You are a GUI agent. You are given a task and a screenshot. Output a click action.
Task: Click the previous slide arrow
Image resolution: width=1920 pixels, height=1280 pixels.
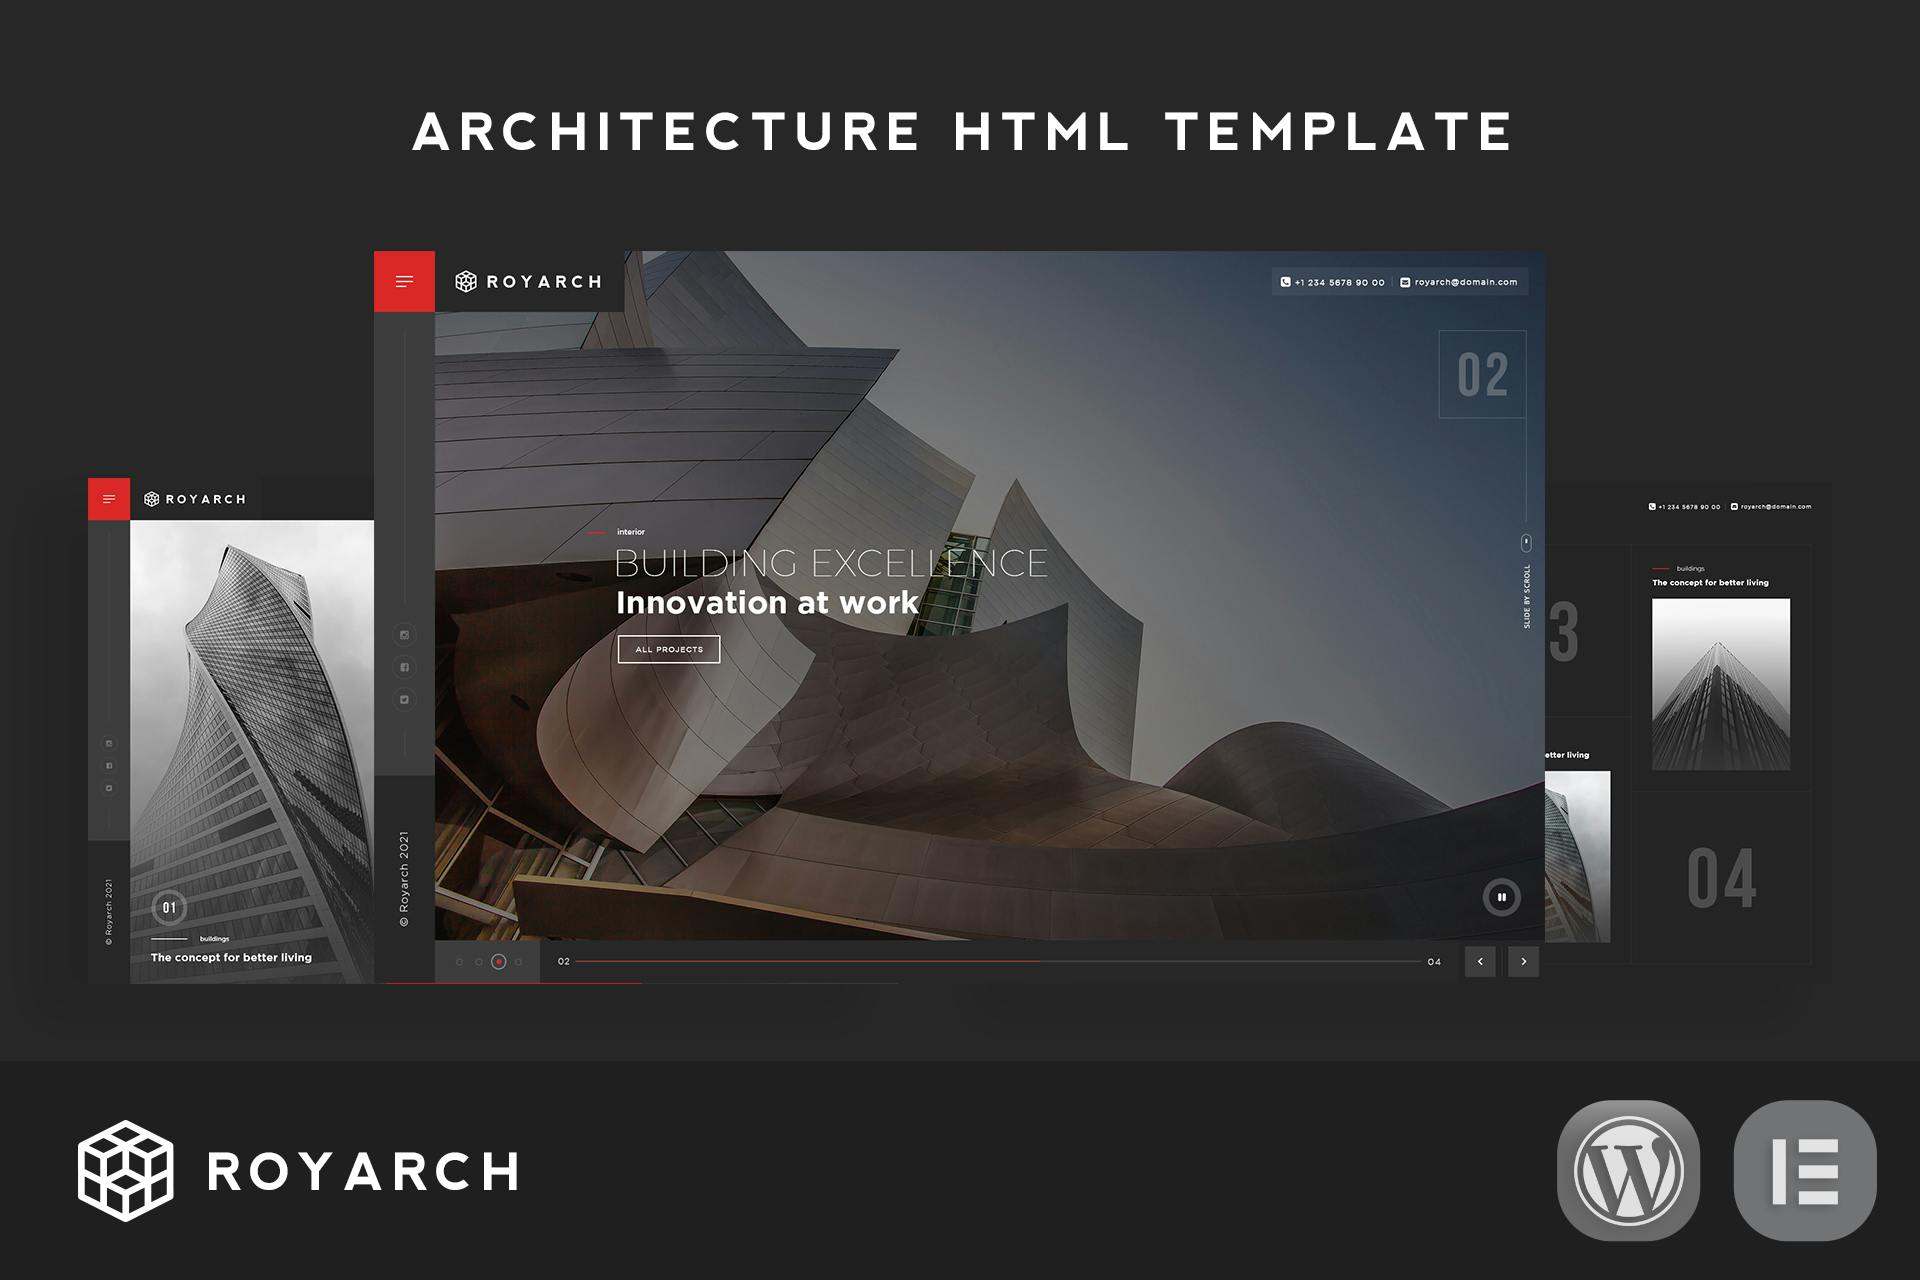[x=1480, y=961]
